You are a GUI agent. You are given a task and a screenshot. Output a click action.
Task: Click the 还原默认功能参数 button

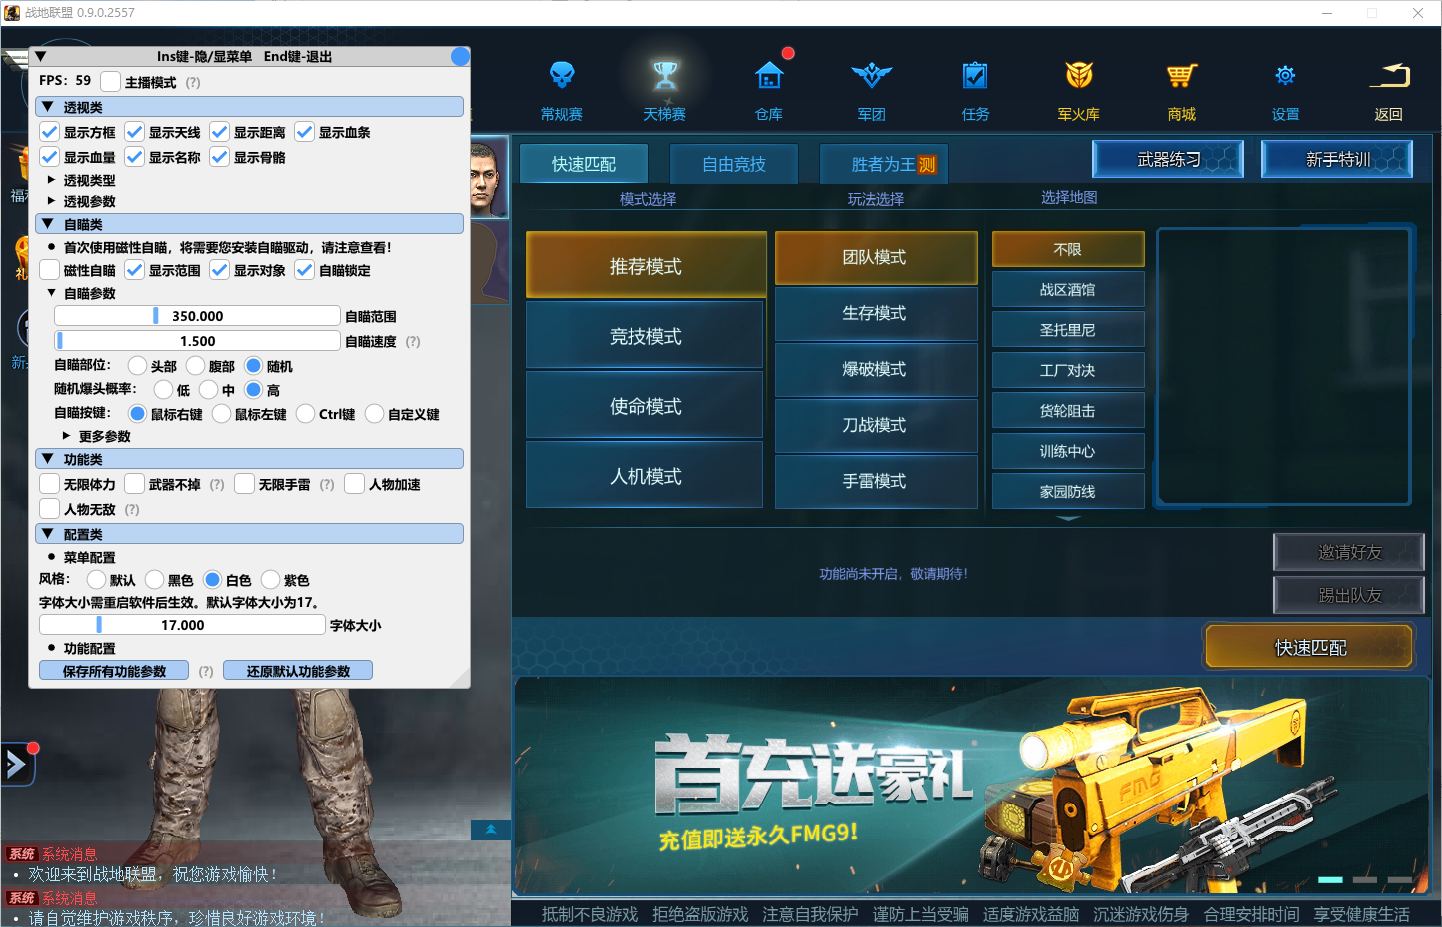pyautogui.click(x=297, y=669)
